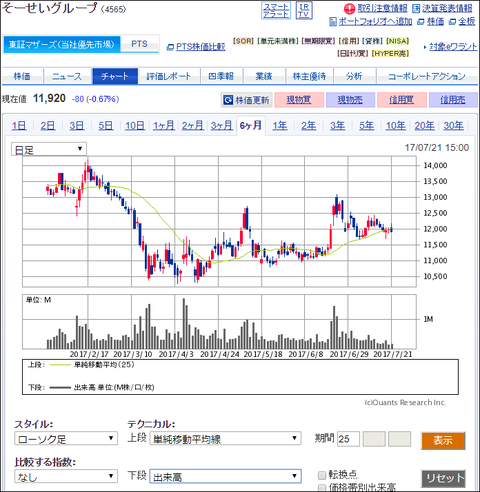Select the 1年 chart period

(280, 126)
